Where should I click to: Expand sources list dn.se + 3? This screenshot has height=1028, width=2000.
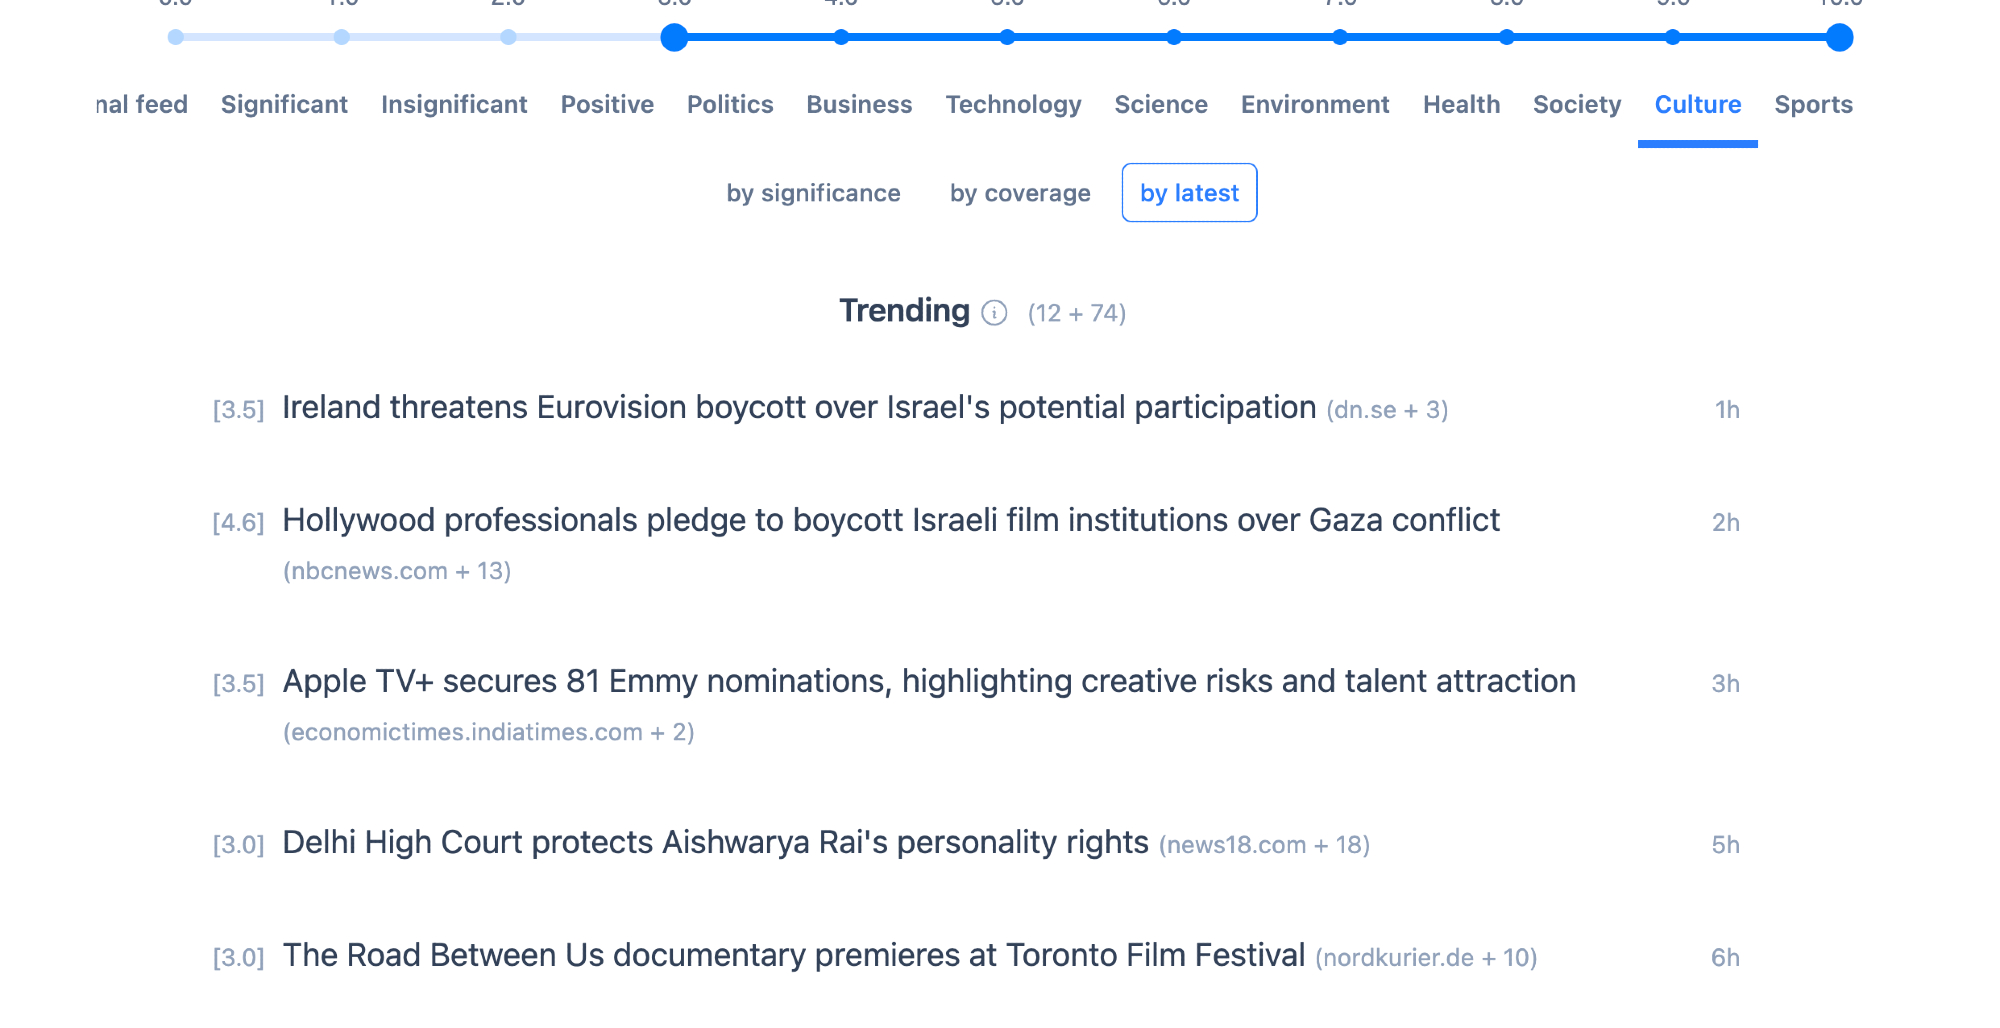pyautogui.click(x=1387, y=410)
